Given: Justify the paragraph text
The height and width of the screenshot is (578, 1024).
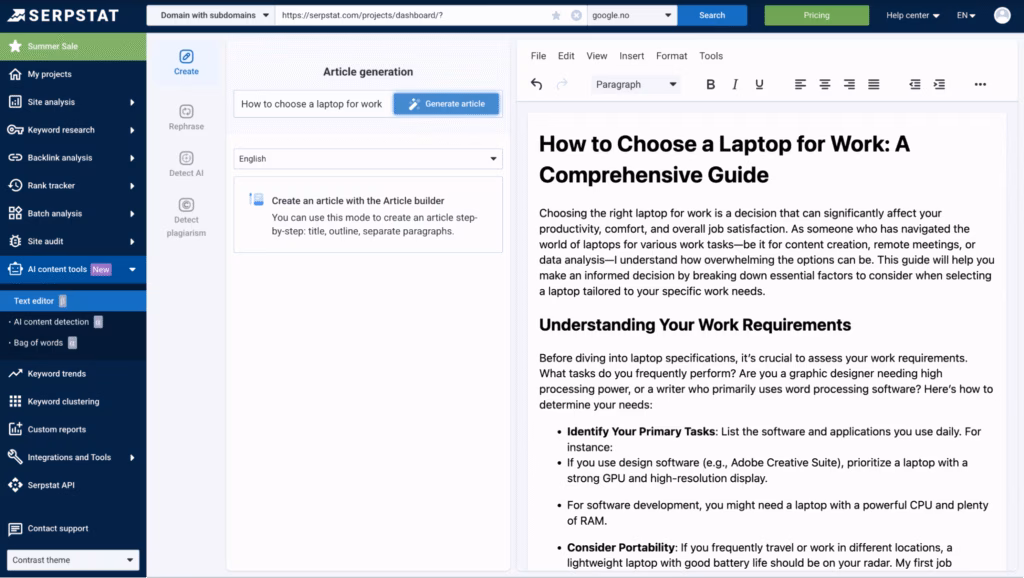Looking at the screenshot, I should tap(873, 85).
